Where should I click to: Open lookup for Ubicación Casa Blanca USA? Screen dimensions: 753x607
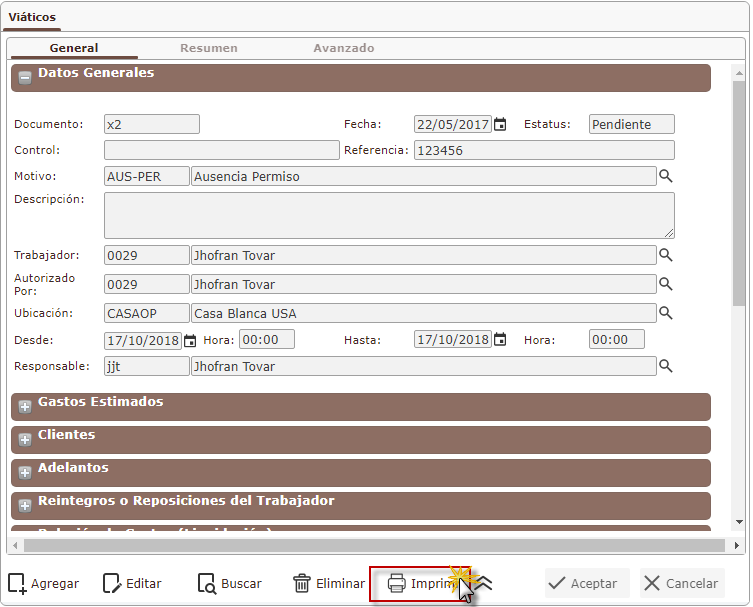tap(665, 313)
